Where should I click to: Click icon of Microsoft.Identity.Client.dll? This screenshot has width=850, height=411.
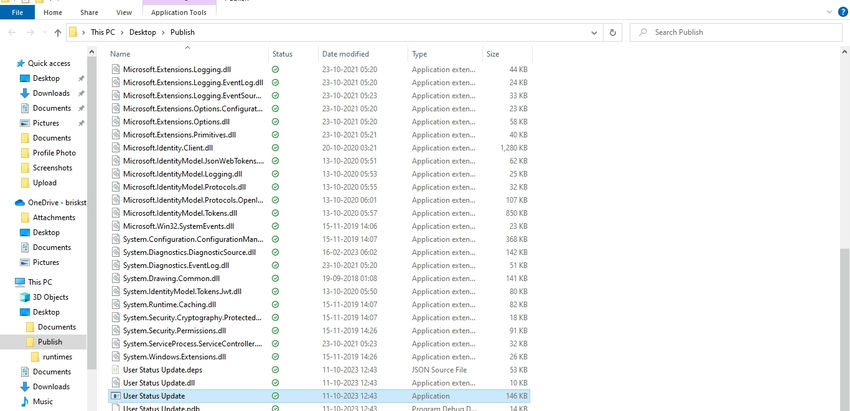pyautogui.click(x=115, y=147)
